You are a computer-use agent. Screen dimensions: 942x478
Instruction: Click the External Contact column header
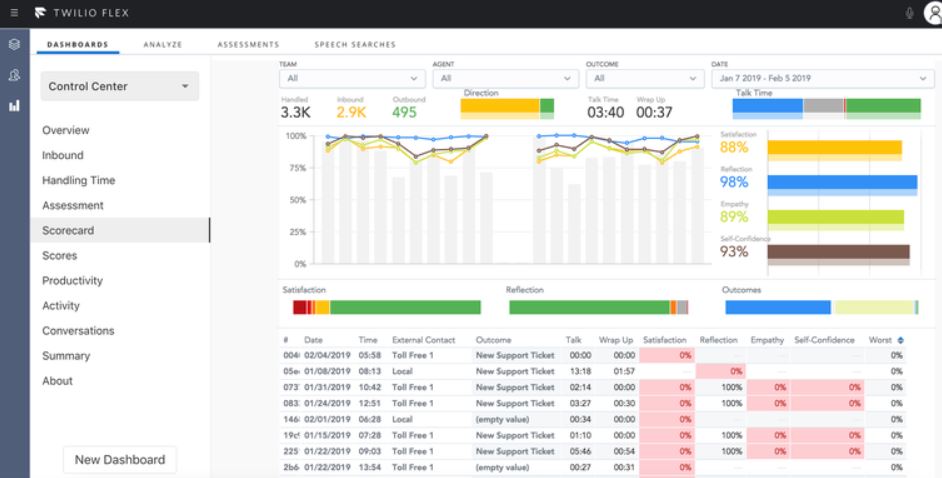pos(424,340)
